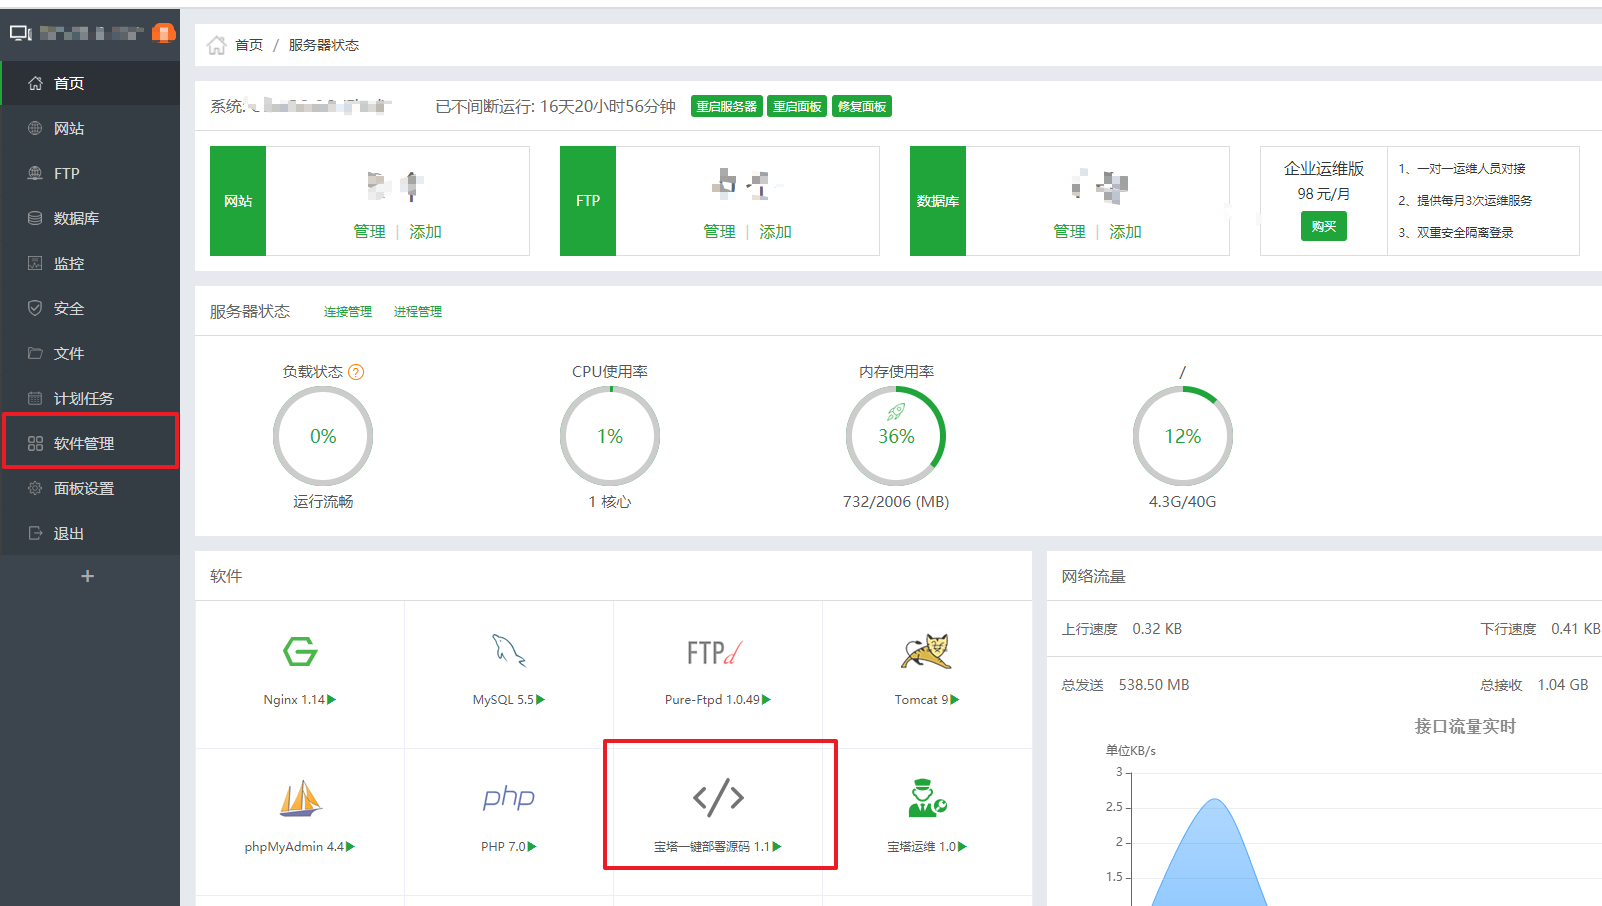
Task: Click the Nginx logo icon
Action: tap(300, 652)
